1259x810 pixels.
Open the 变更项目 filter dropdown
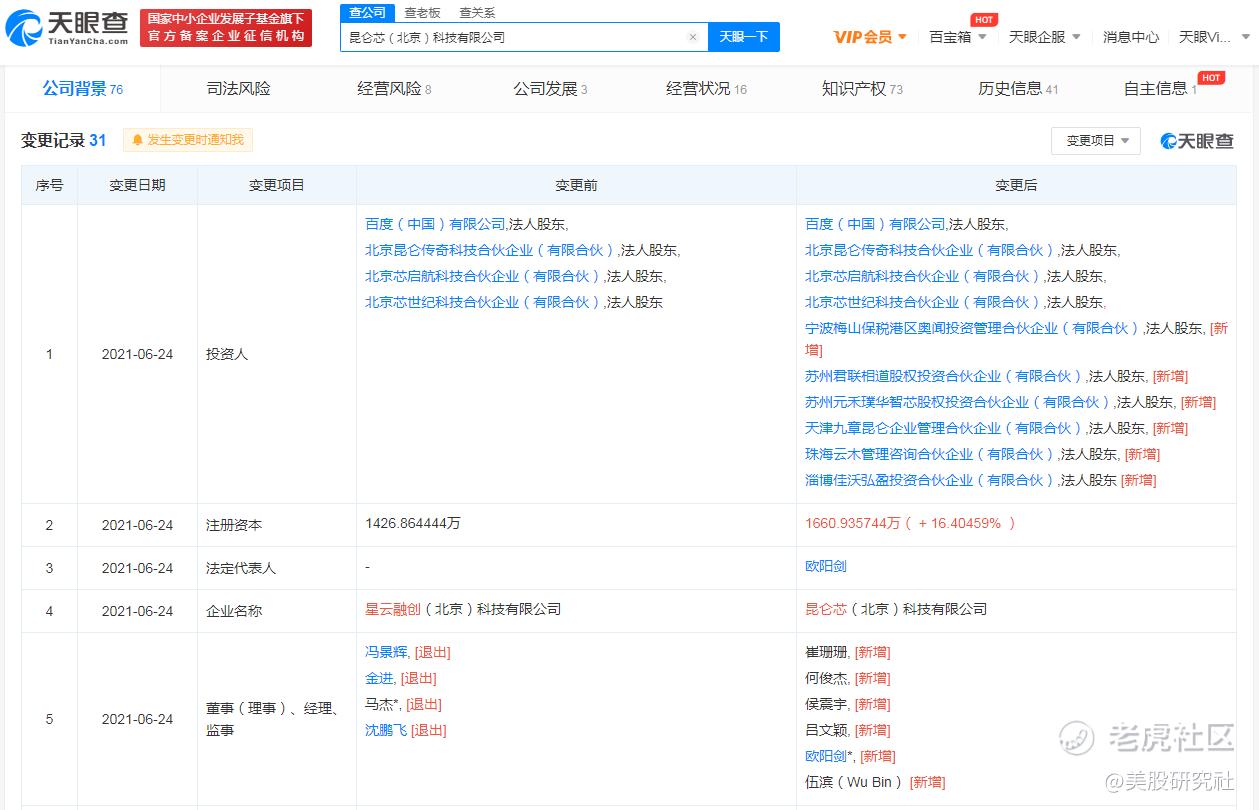pos(1096,141)
